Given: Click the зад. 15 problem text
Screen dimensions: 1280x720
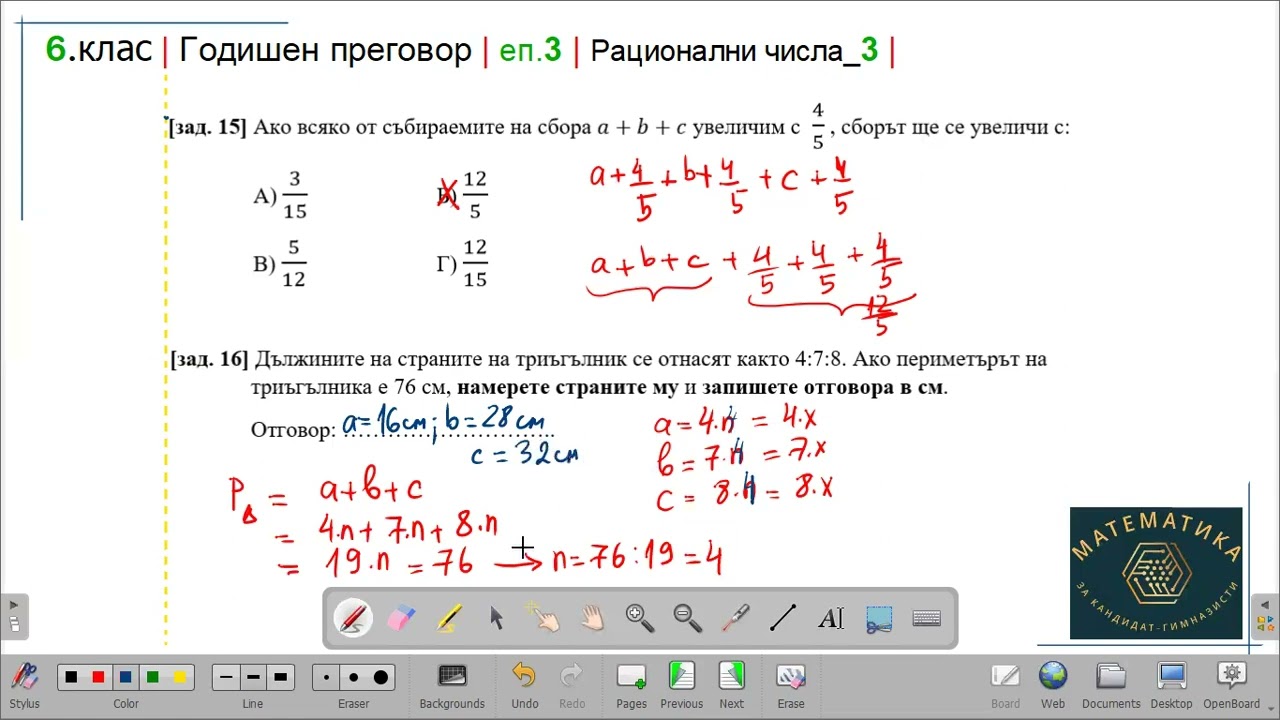Looking at the screenshot, I should [618, 127].
